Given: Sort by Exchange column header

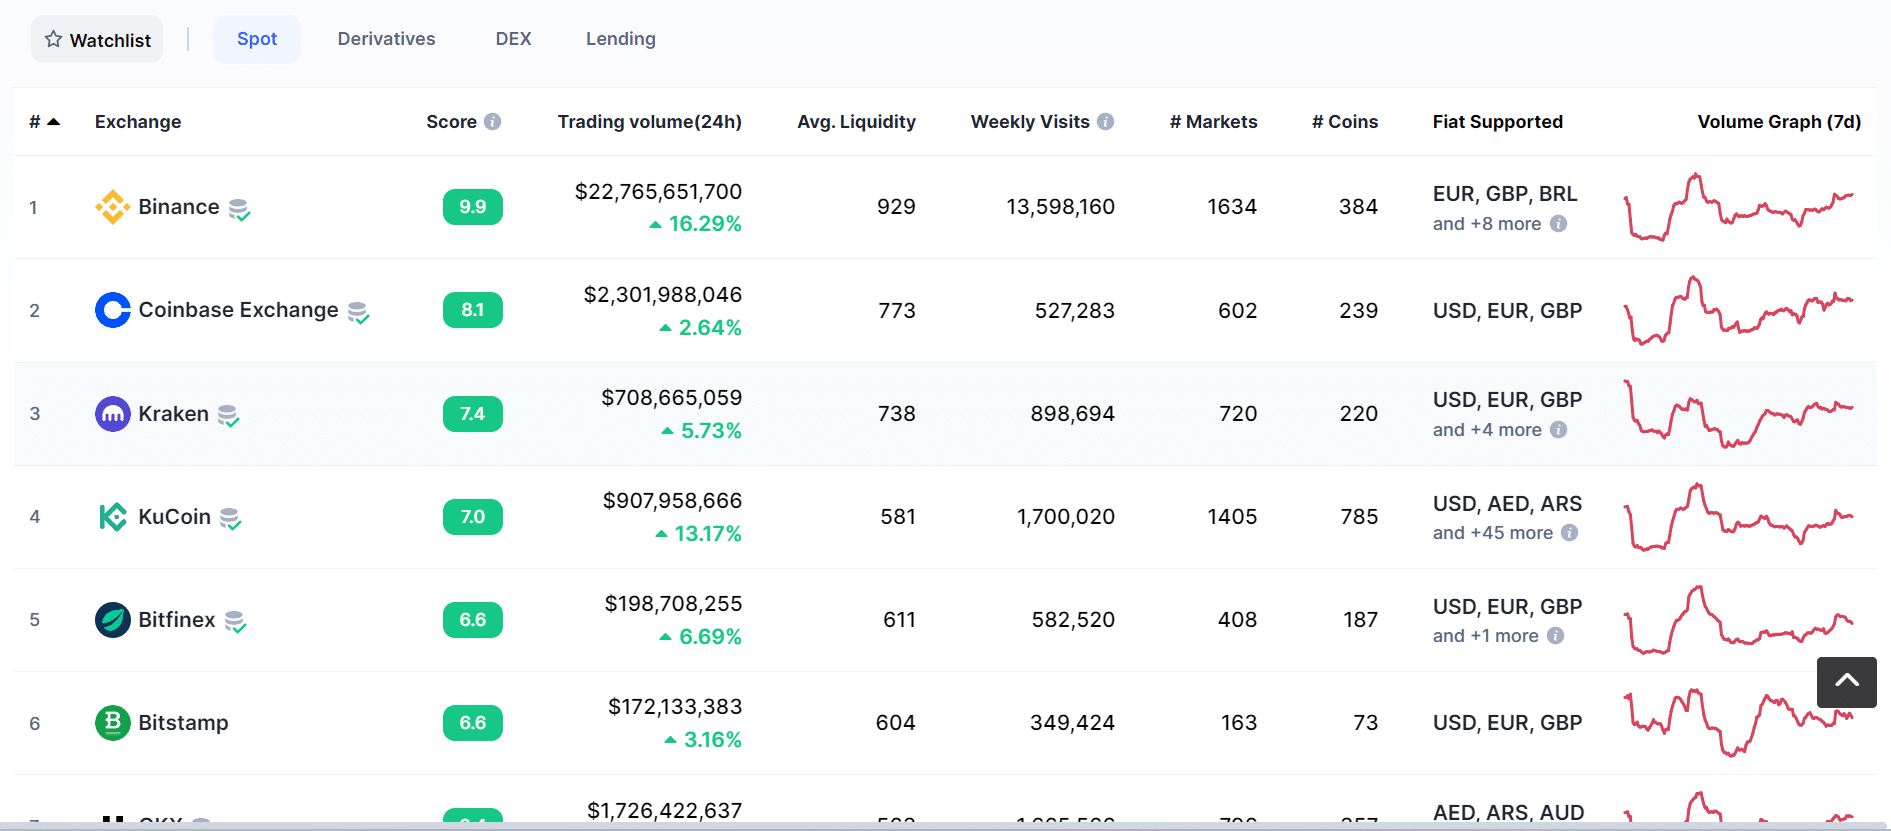Looking at the screenshot, I should [138, 122].
